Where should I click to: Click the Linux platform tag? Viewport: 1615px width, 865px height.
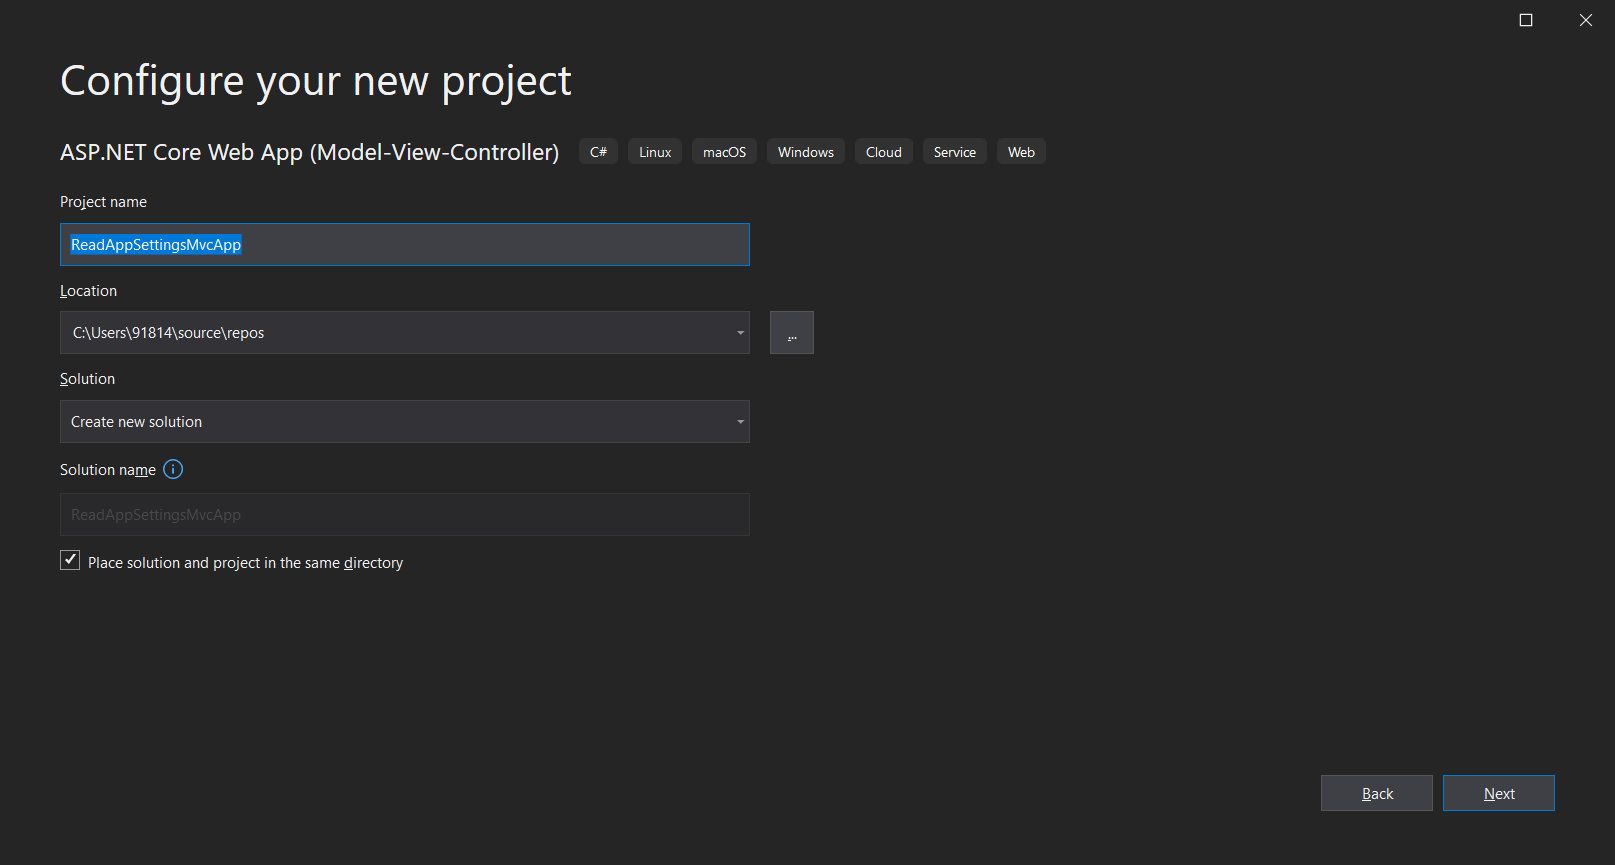pyautogui.click(x=655, y=152)
